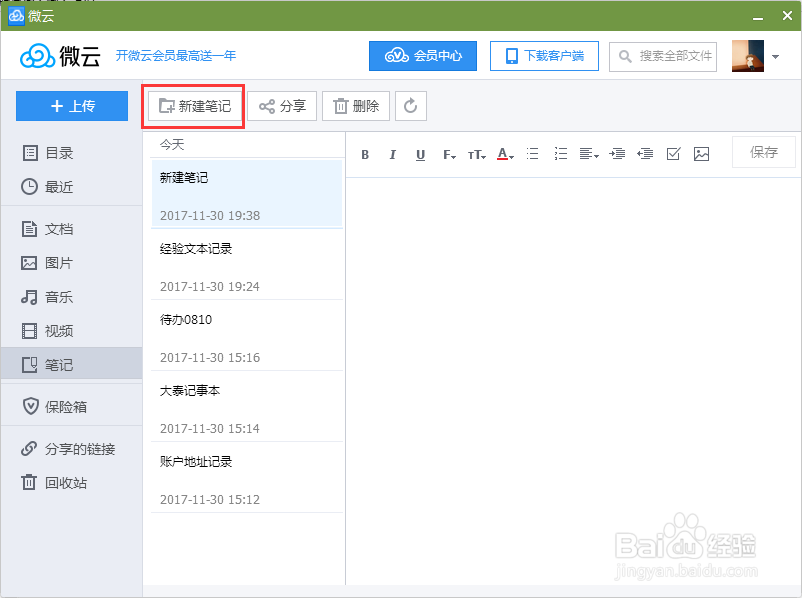Click the 新建笔记 new note button

pyautogui.click(x=194, y=106)
